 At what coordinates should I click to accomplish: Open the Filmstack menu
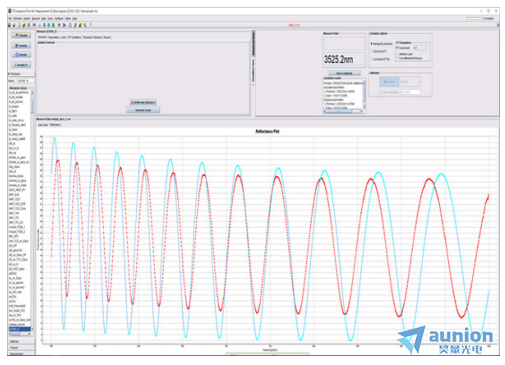(x=17, y=19)
